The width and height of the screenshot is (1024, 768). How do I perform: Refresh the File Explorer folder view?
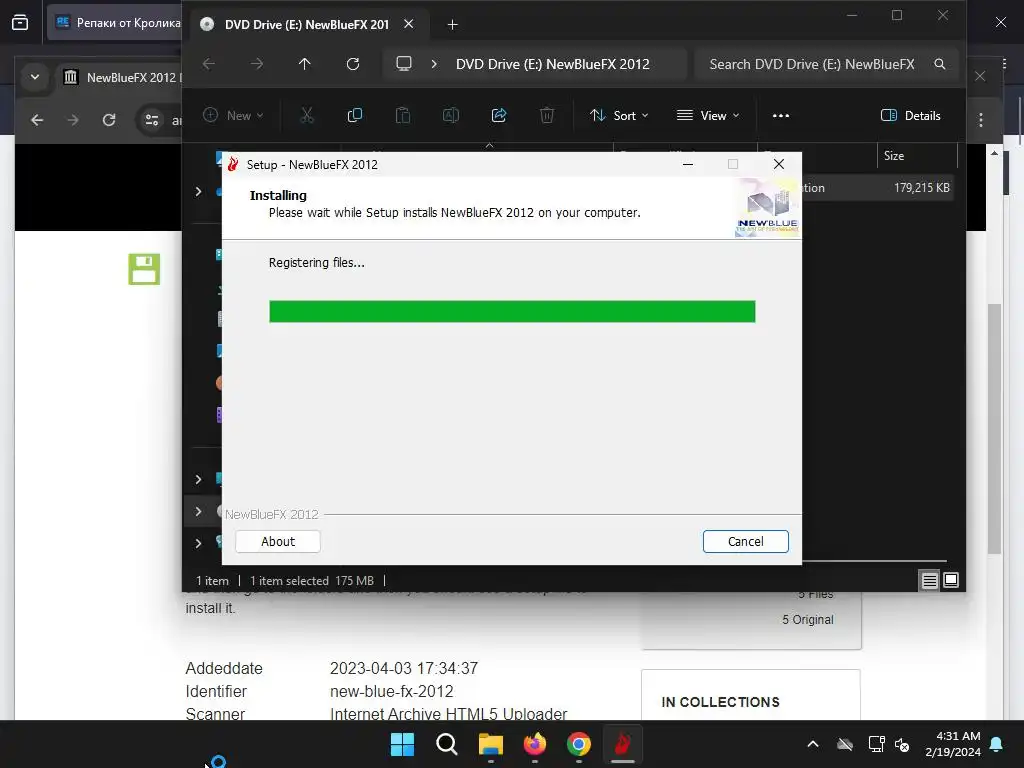tap(353, 64)
